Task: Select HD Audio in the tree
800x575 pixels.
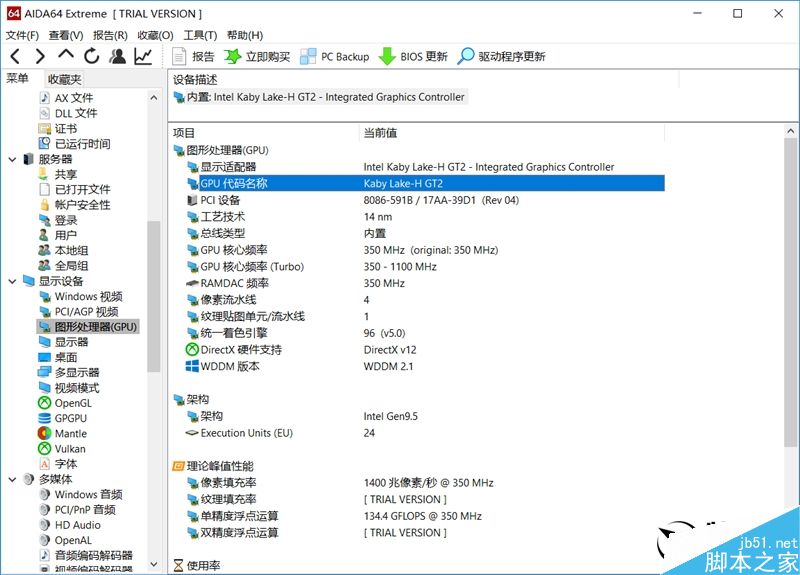Action: pos(70,525)
